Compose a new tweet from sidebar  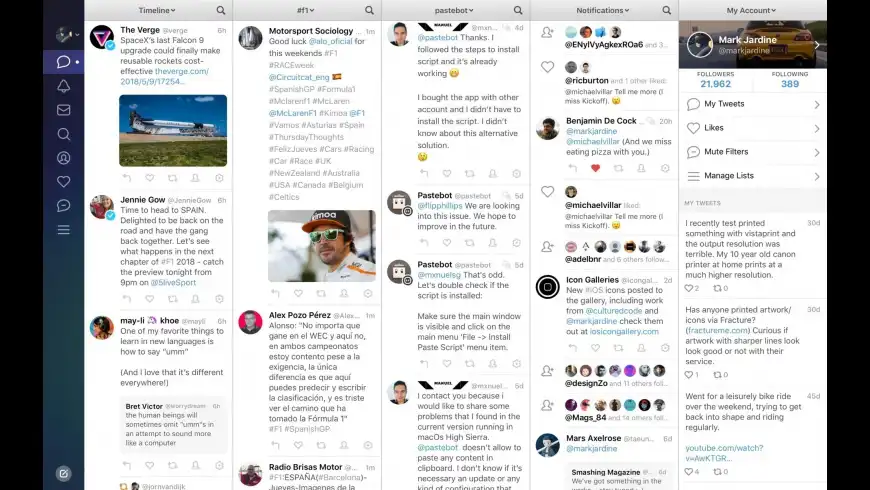click(x=63, y=473)
